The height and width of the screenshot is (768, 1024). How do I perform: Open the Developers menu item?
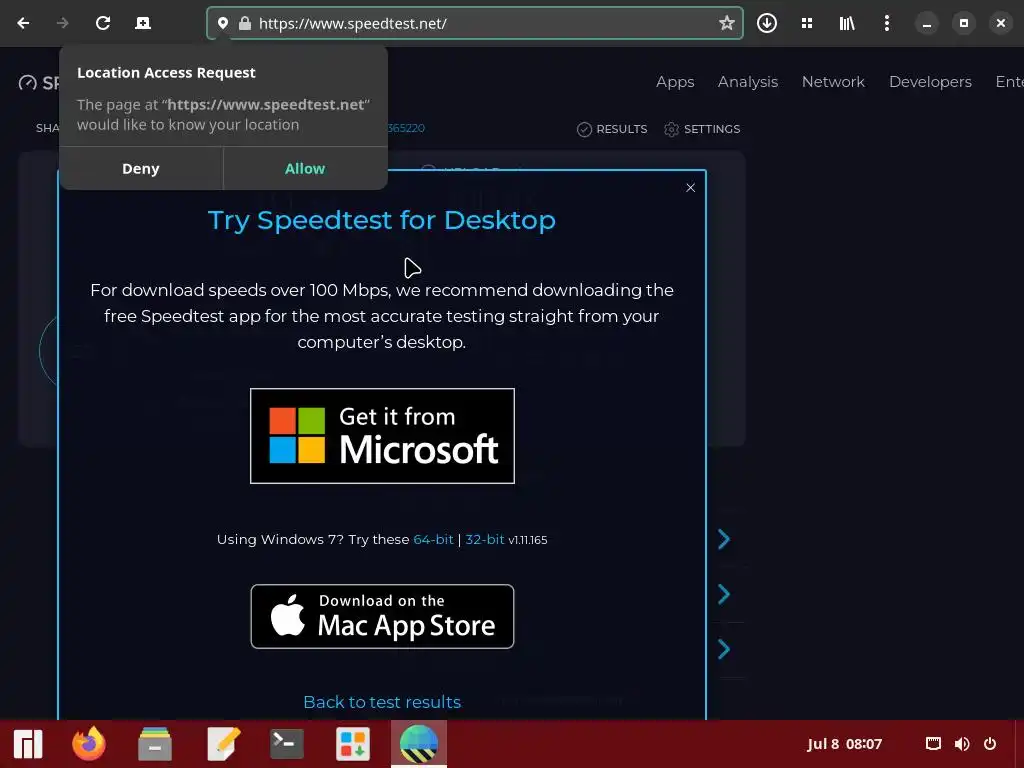(x=930, y=82)
